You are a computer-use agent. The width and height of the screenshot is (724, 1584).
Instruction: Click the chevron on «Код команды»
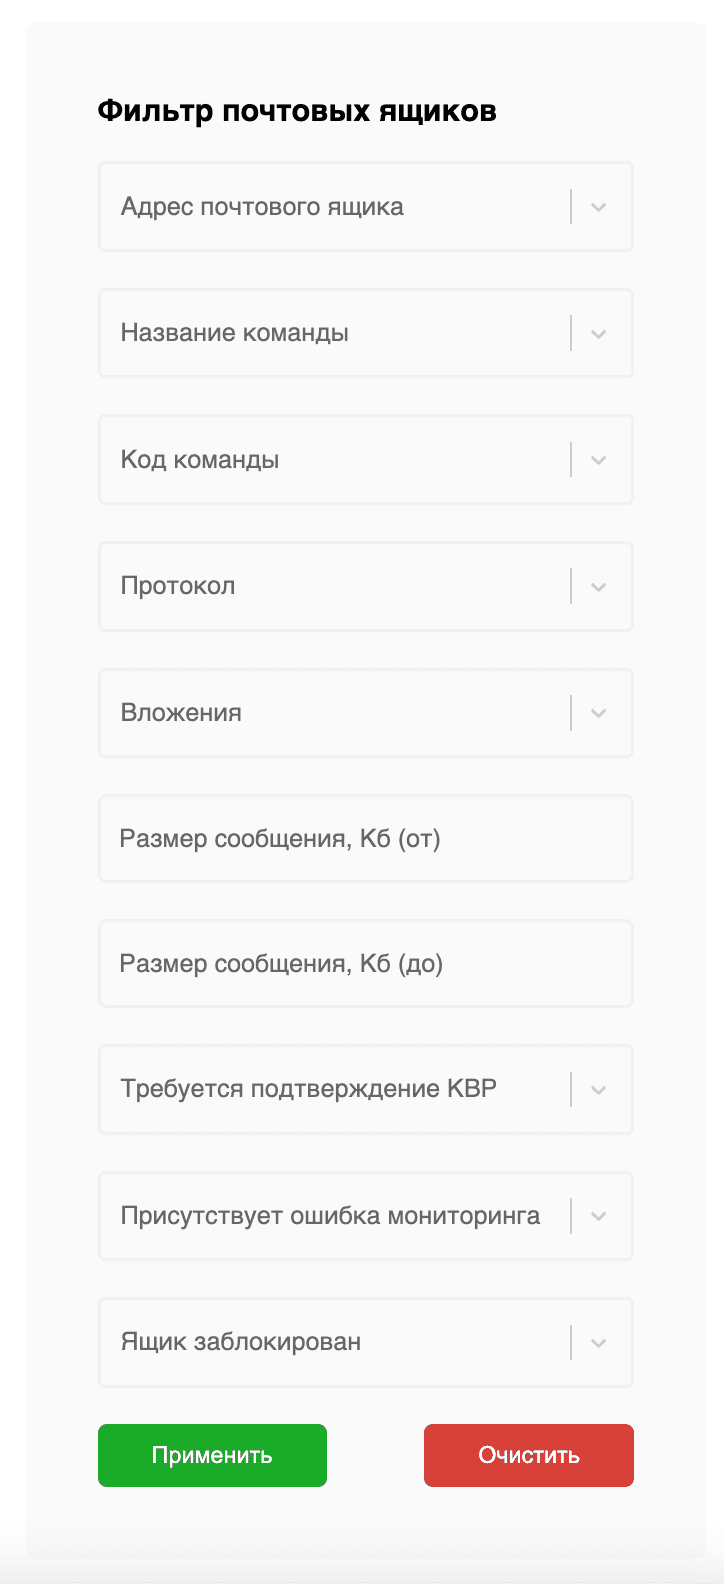[598, 459]
